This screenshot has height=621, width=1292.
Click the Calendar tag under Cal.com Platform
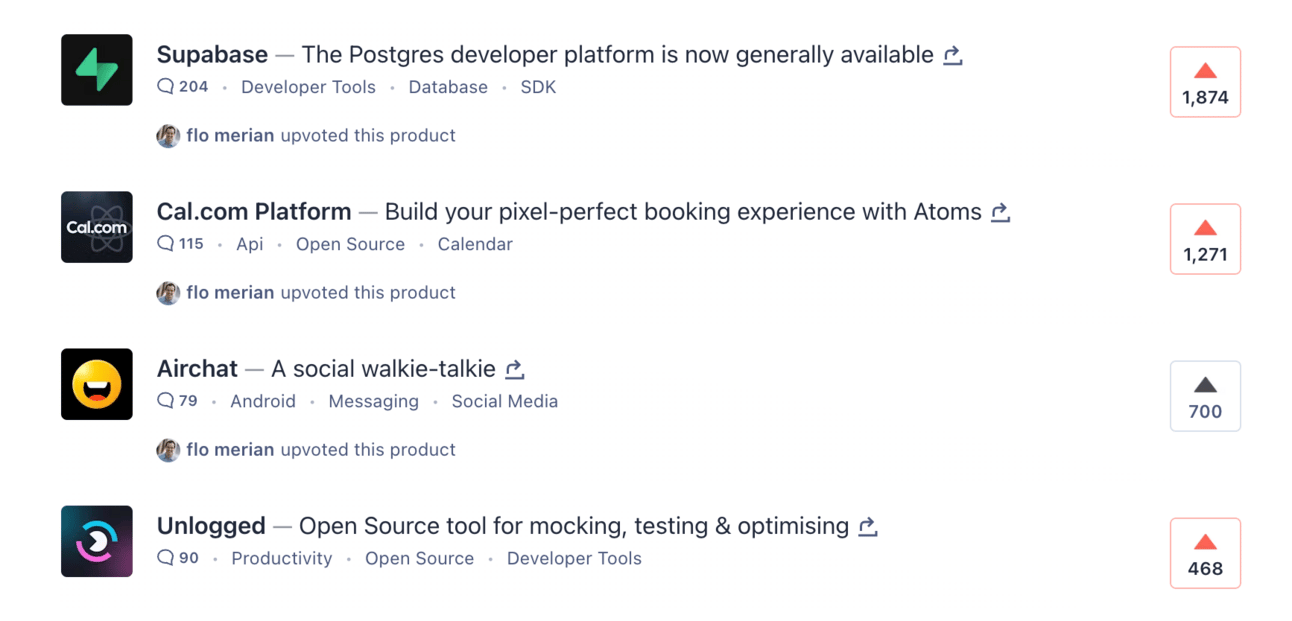[475, 244]
